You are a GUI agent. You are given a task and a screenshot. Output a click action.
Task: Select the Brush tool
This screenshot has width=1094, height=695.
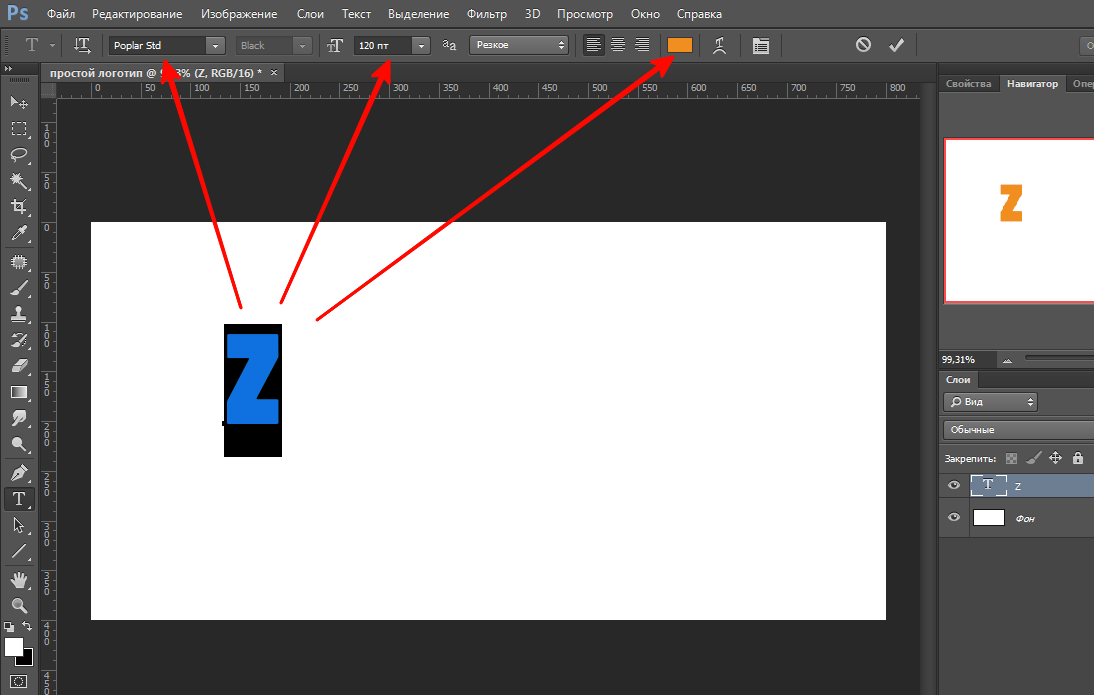19,288
